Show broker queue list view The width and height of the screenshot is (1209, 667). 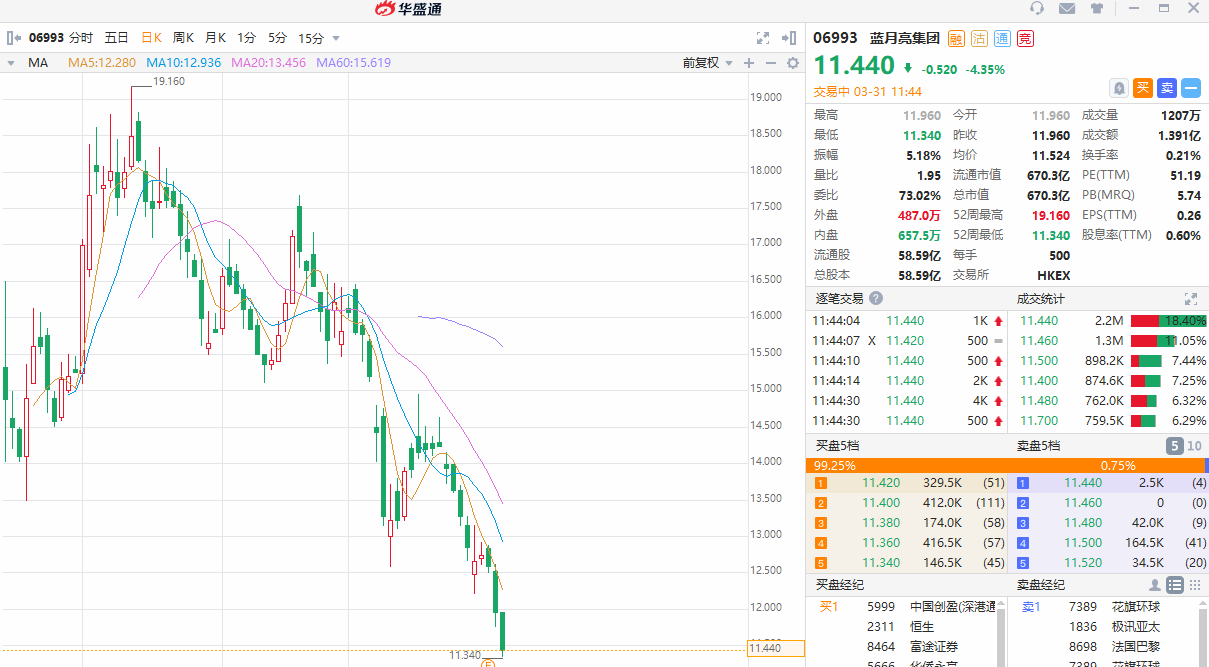click(x=1175, y=585)
